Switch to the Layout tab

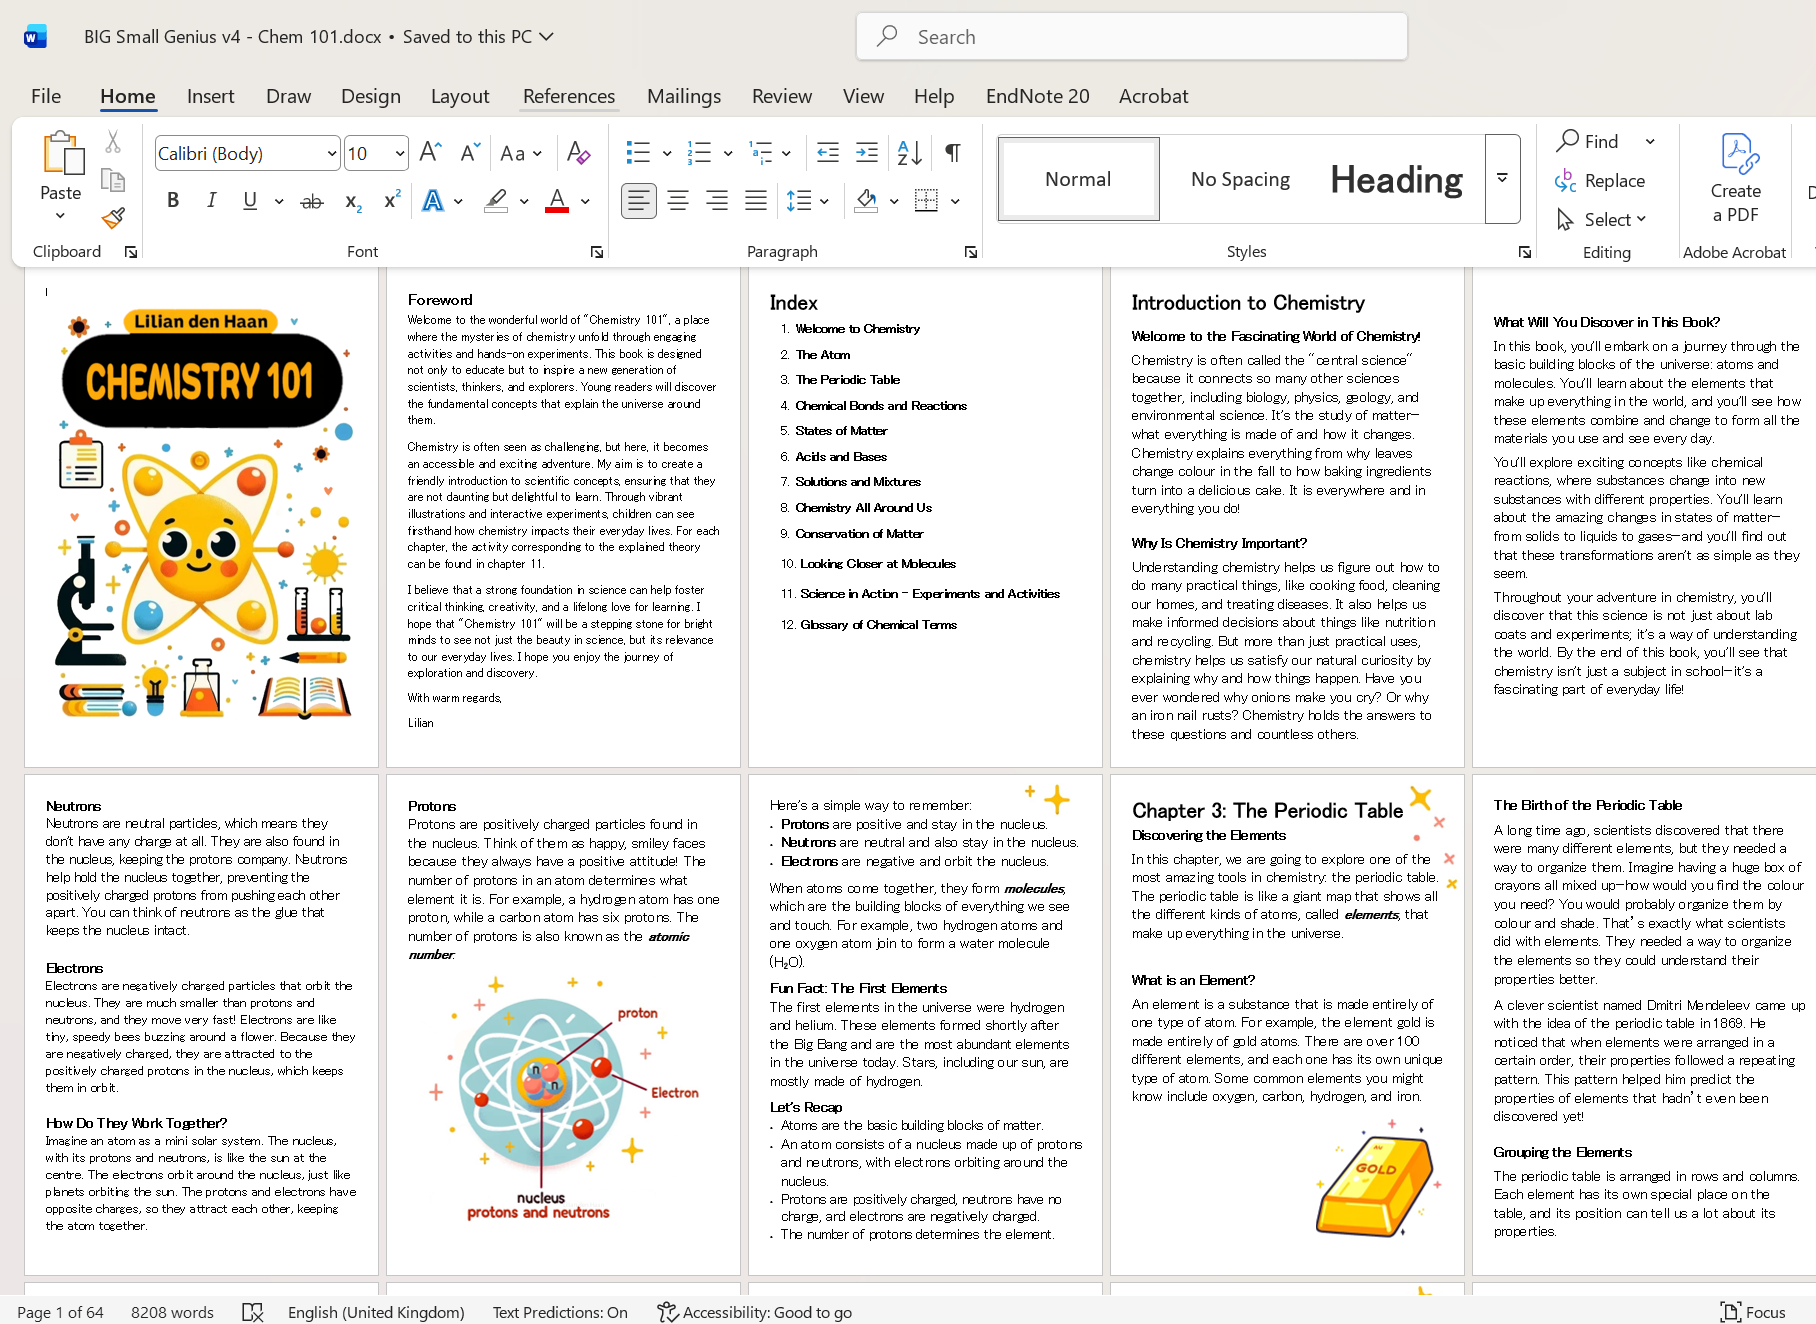(460, 96)
